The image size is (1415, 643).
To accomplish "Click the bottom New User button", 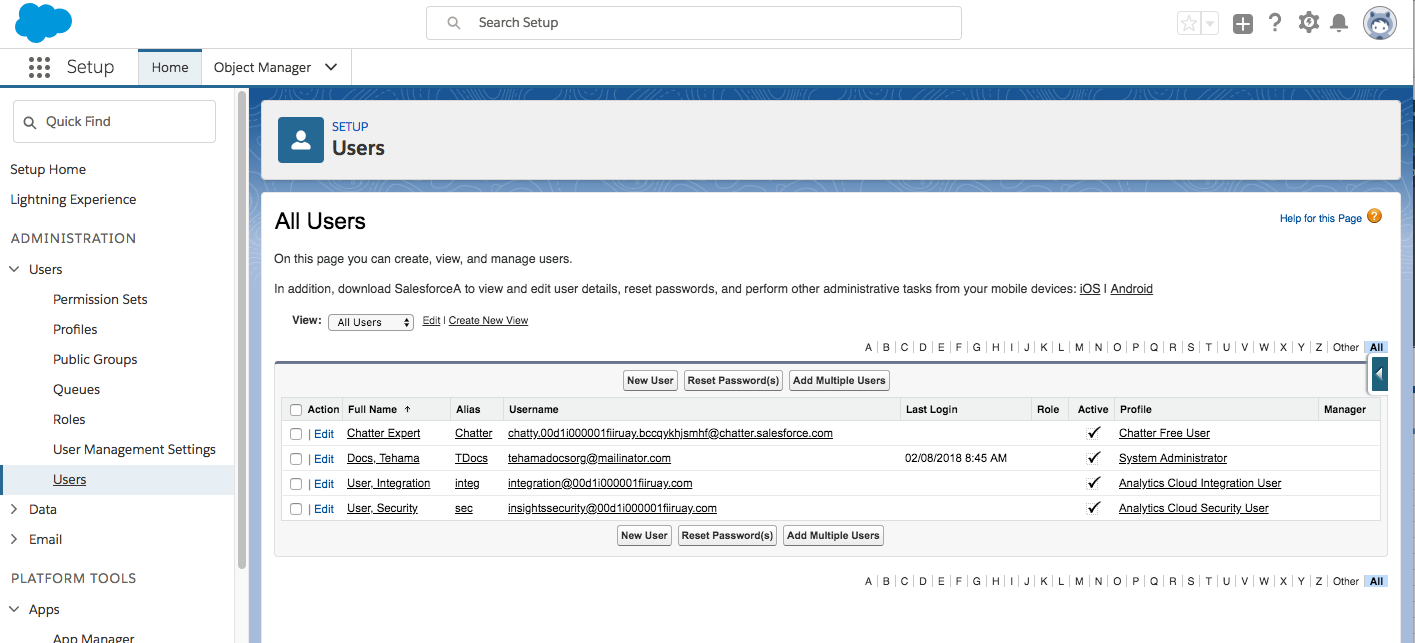I will click(644, 535).
